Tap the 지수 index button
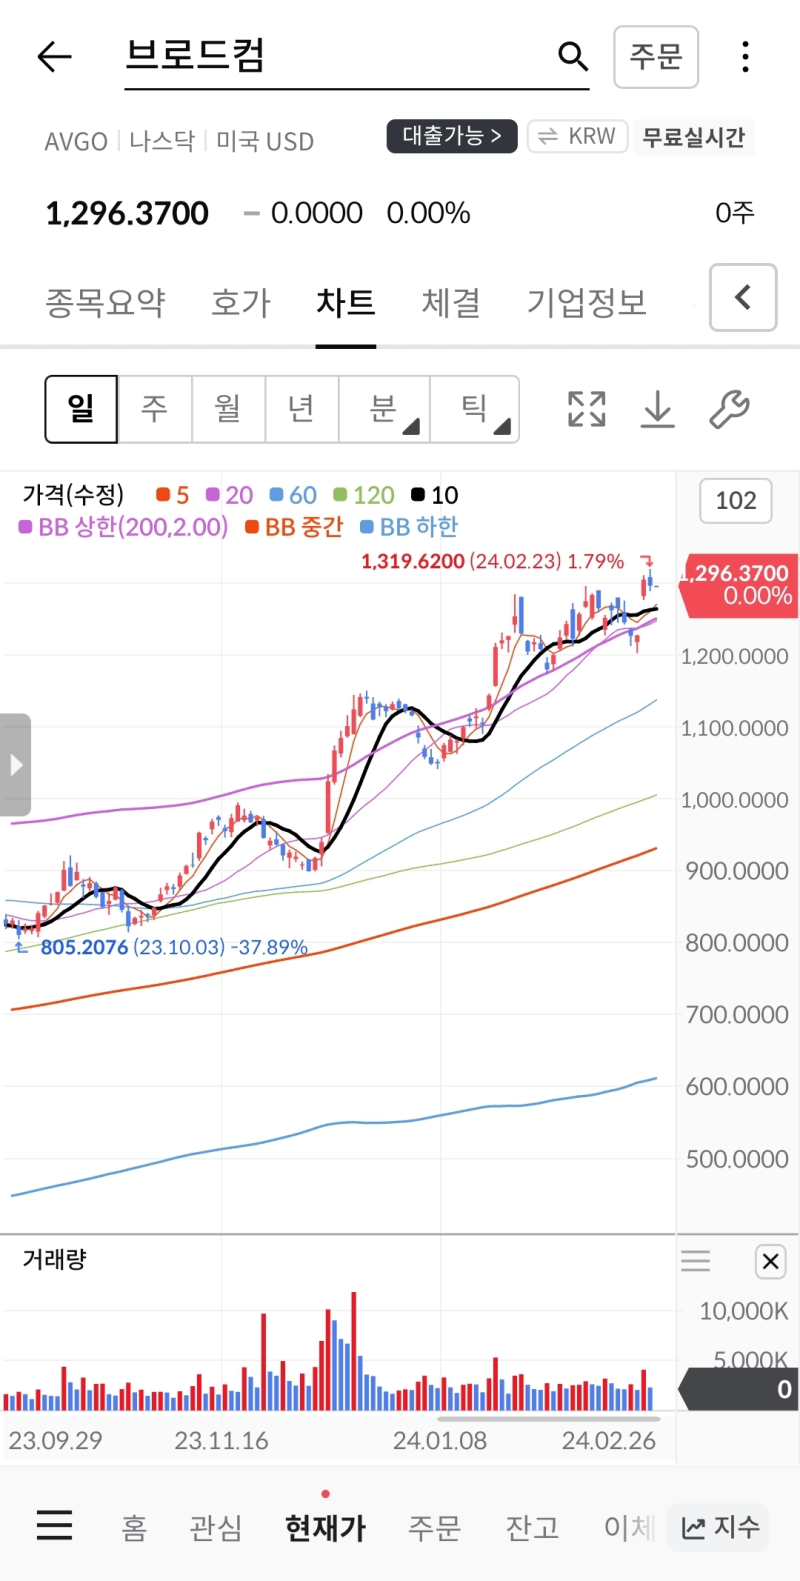Image resolution: width=800 pixels, height=1581 pixels. (720, 1527)
